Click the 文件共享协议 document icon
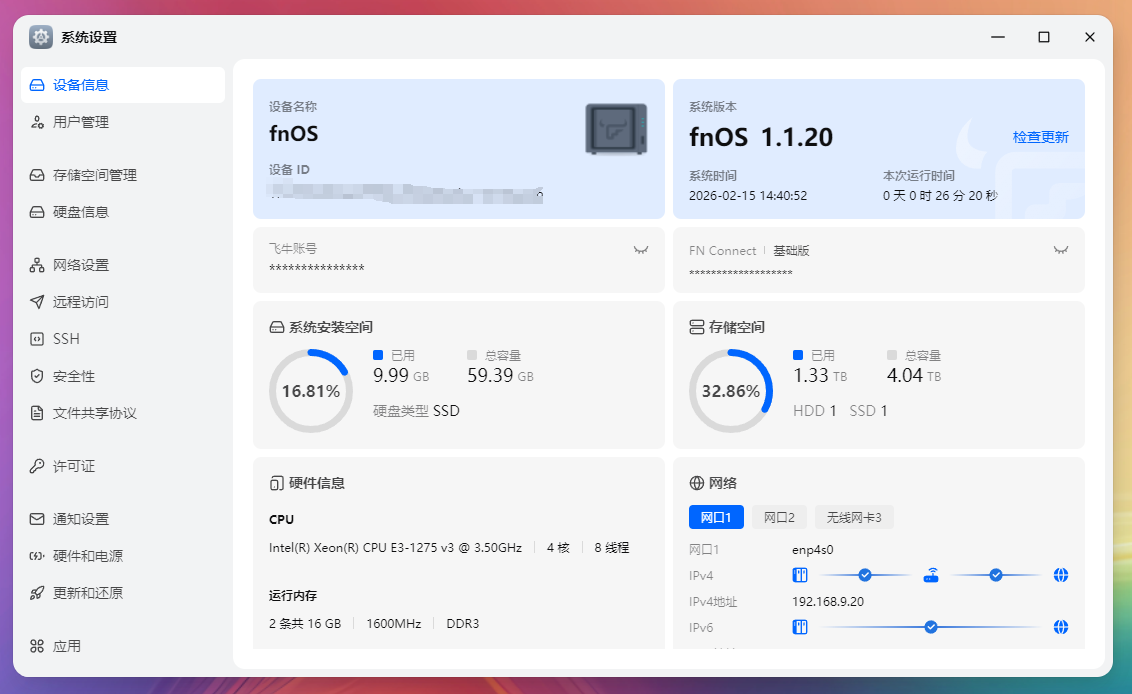The image size is (1132, 694). click(37, 413)
